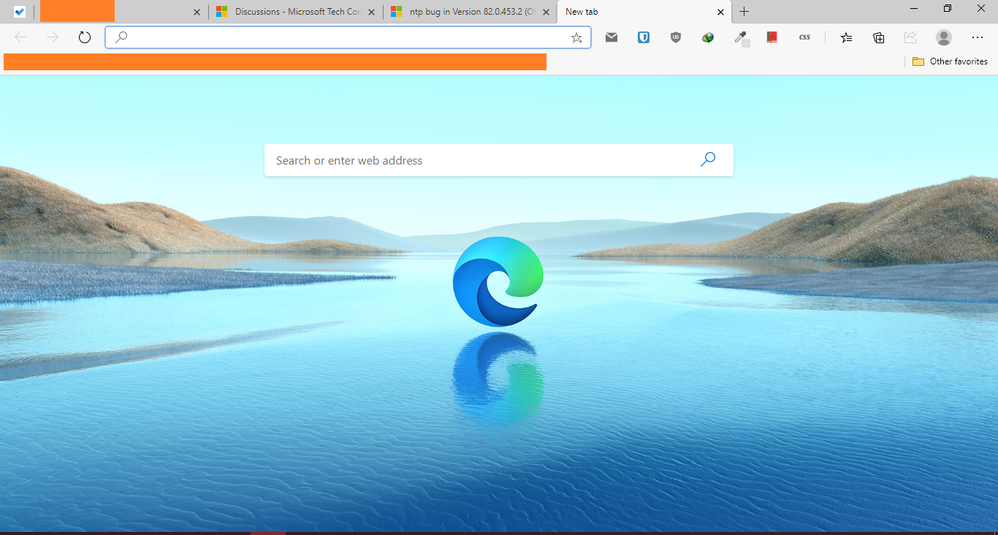Switch to the ntp bug in Version tab
This screenshot has height=535, width=998.
point(470,11)
